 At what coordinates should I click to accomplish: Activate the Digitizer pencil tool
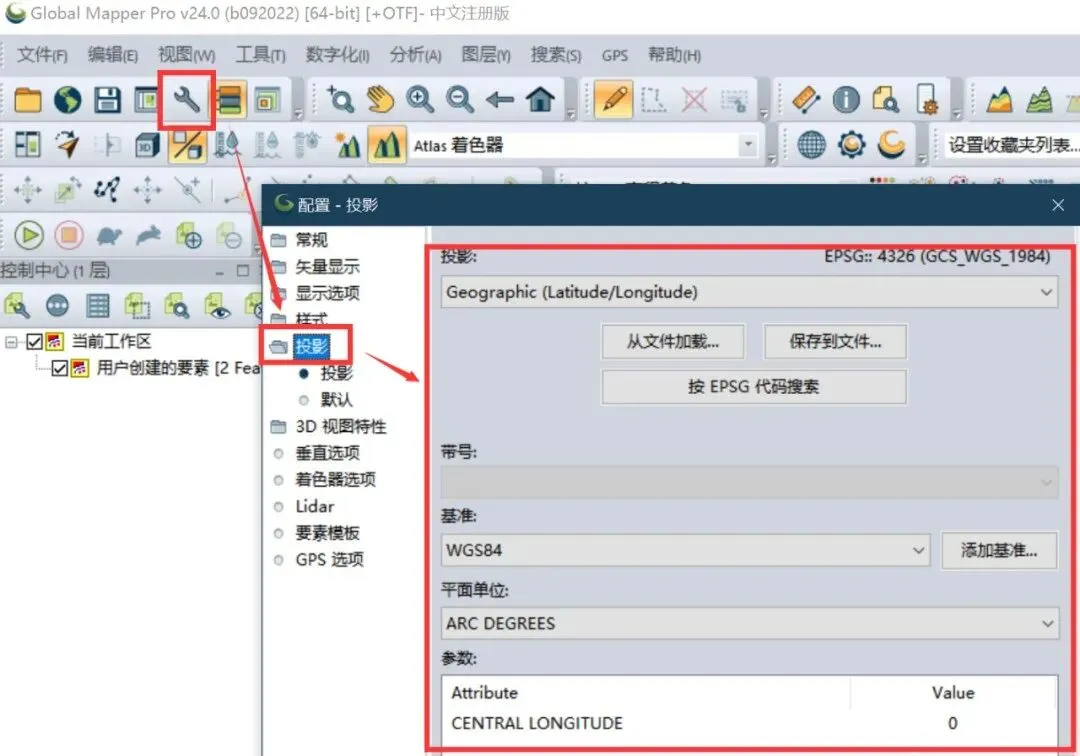pos(614,100)
